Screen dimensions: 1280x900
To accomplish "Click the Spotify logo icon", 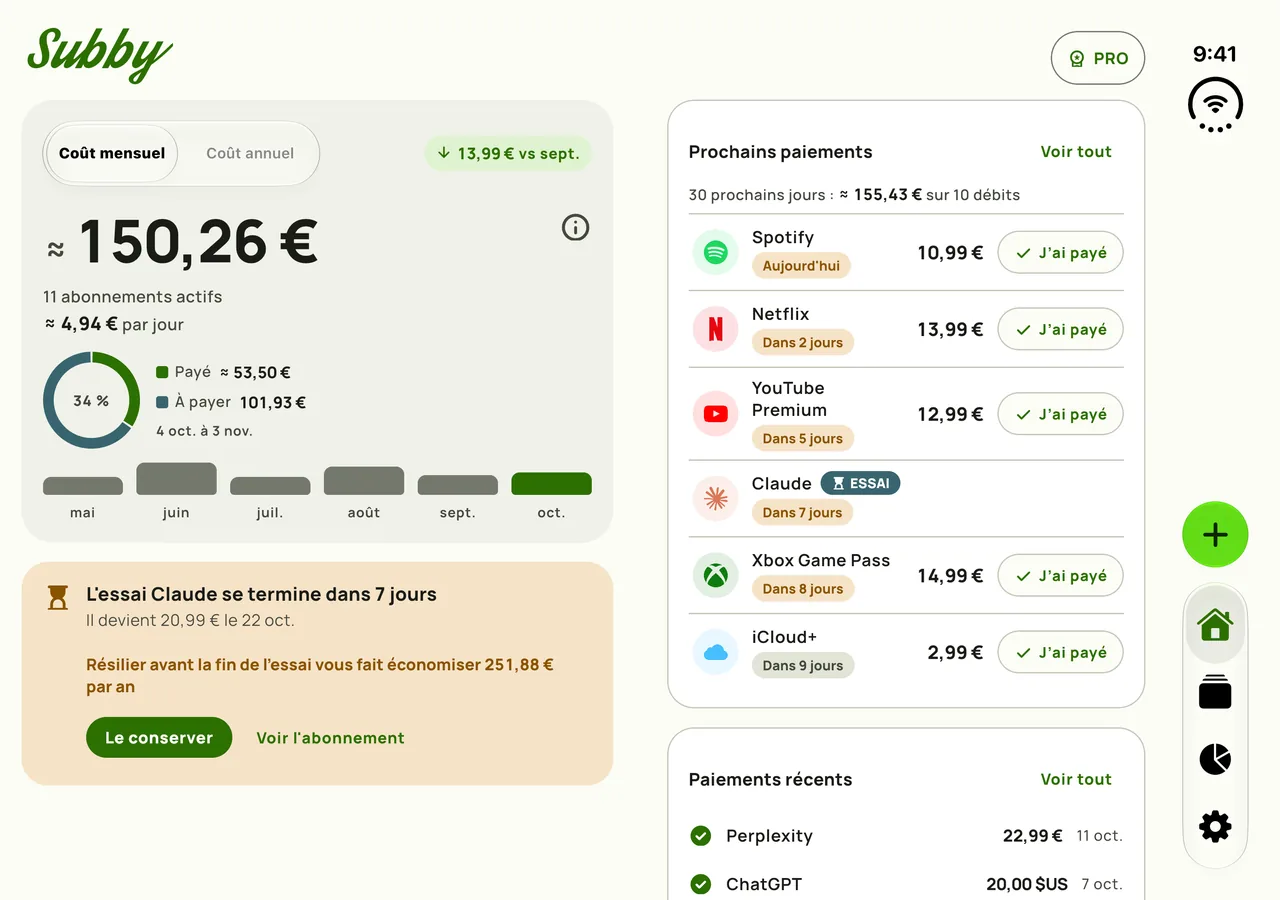I will point(715,253).
